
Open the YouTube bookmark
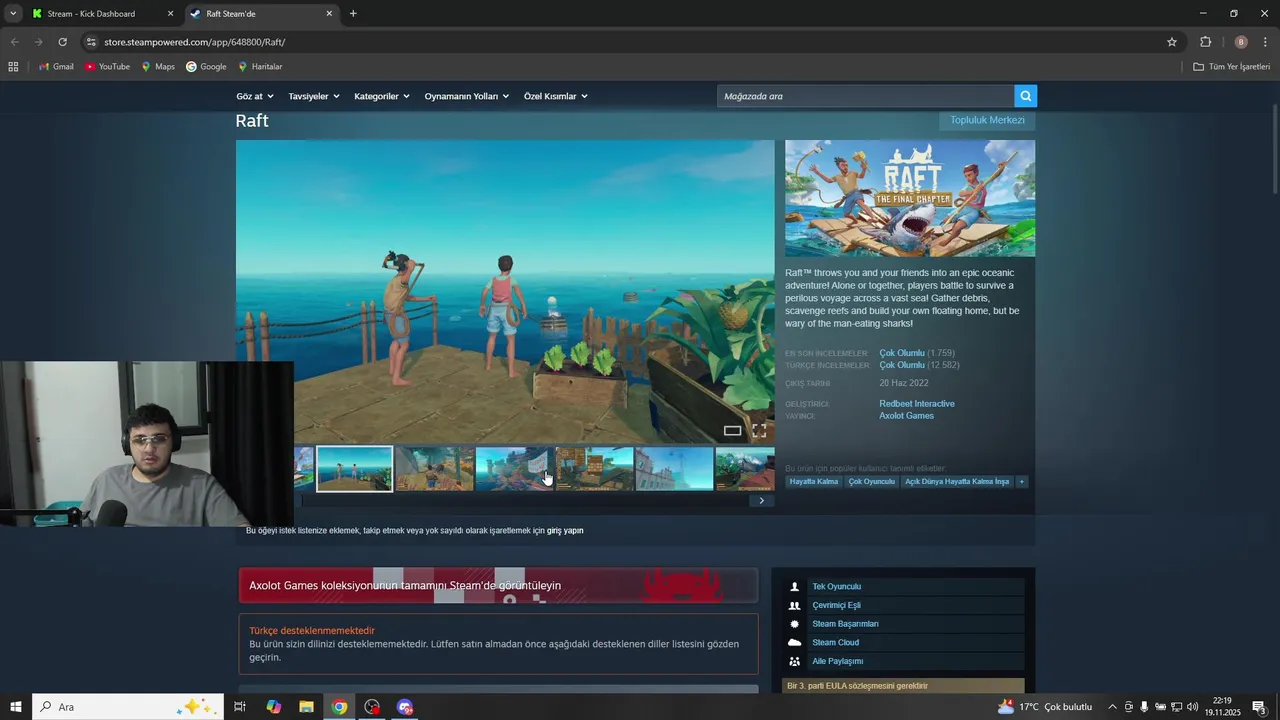tap(107, 67)
